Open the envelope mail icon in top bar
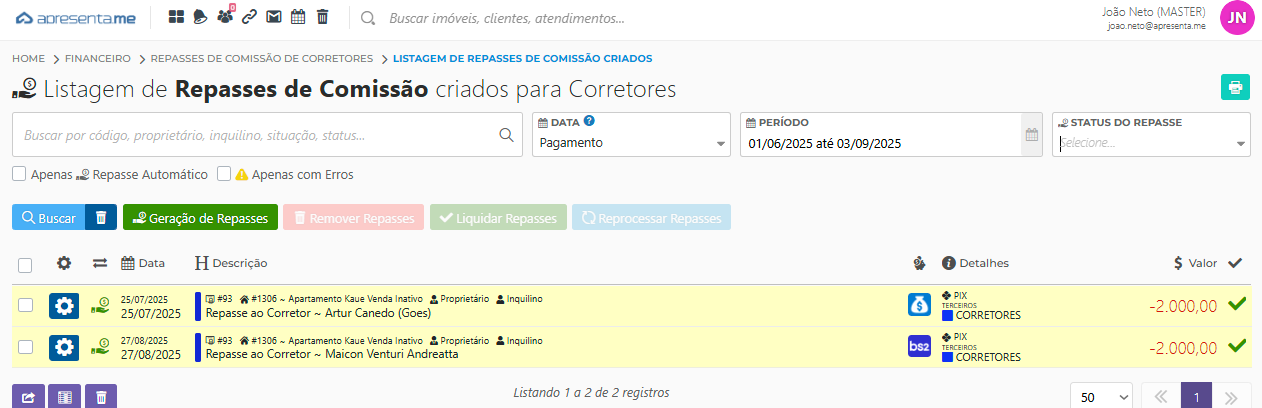 tap(273, 17)
